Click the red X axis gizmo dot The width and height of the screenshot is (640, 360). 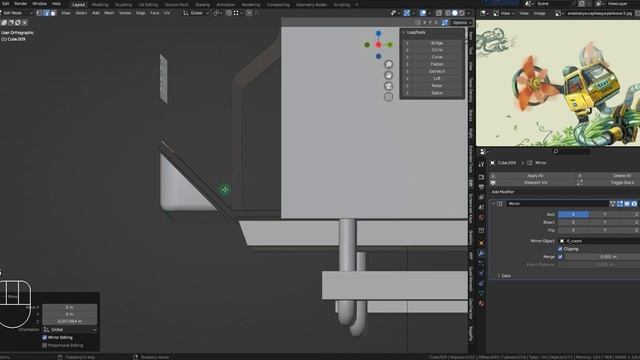click(378, 44)
